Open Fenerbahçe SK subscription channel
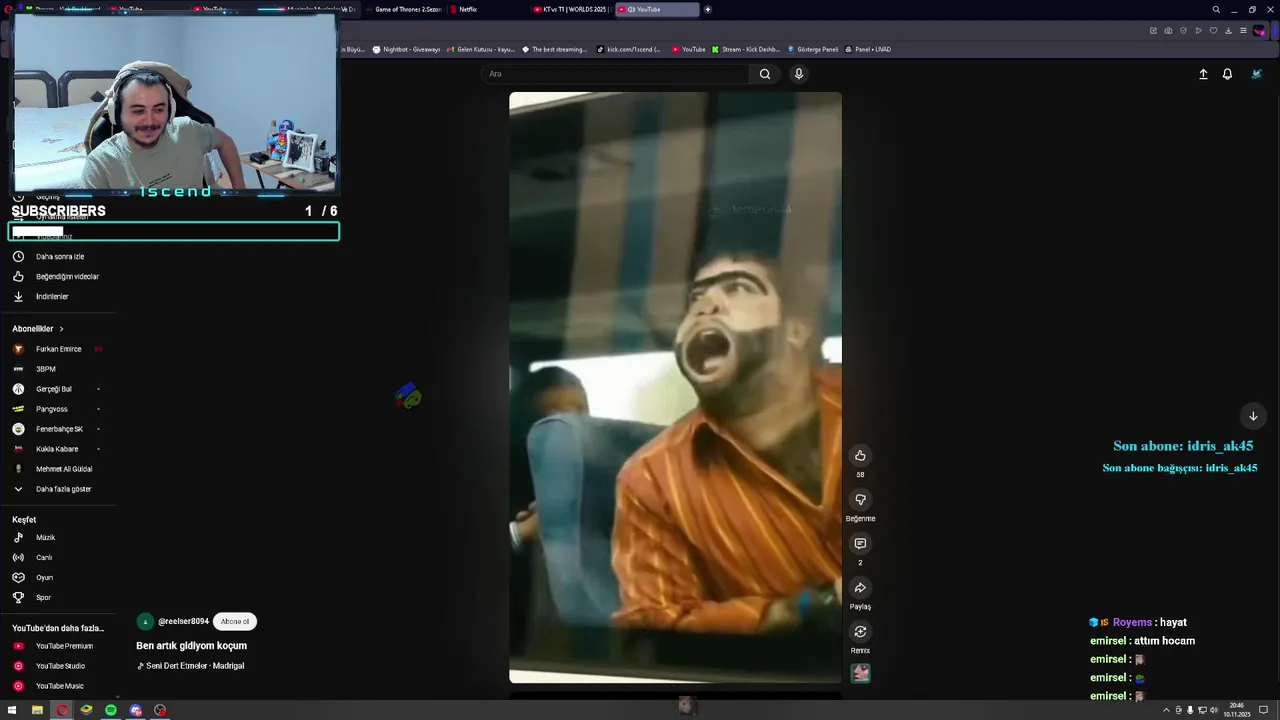This screenshot has width=1280, height=720. click(59, 429)
